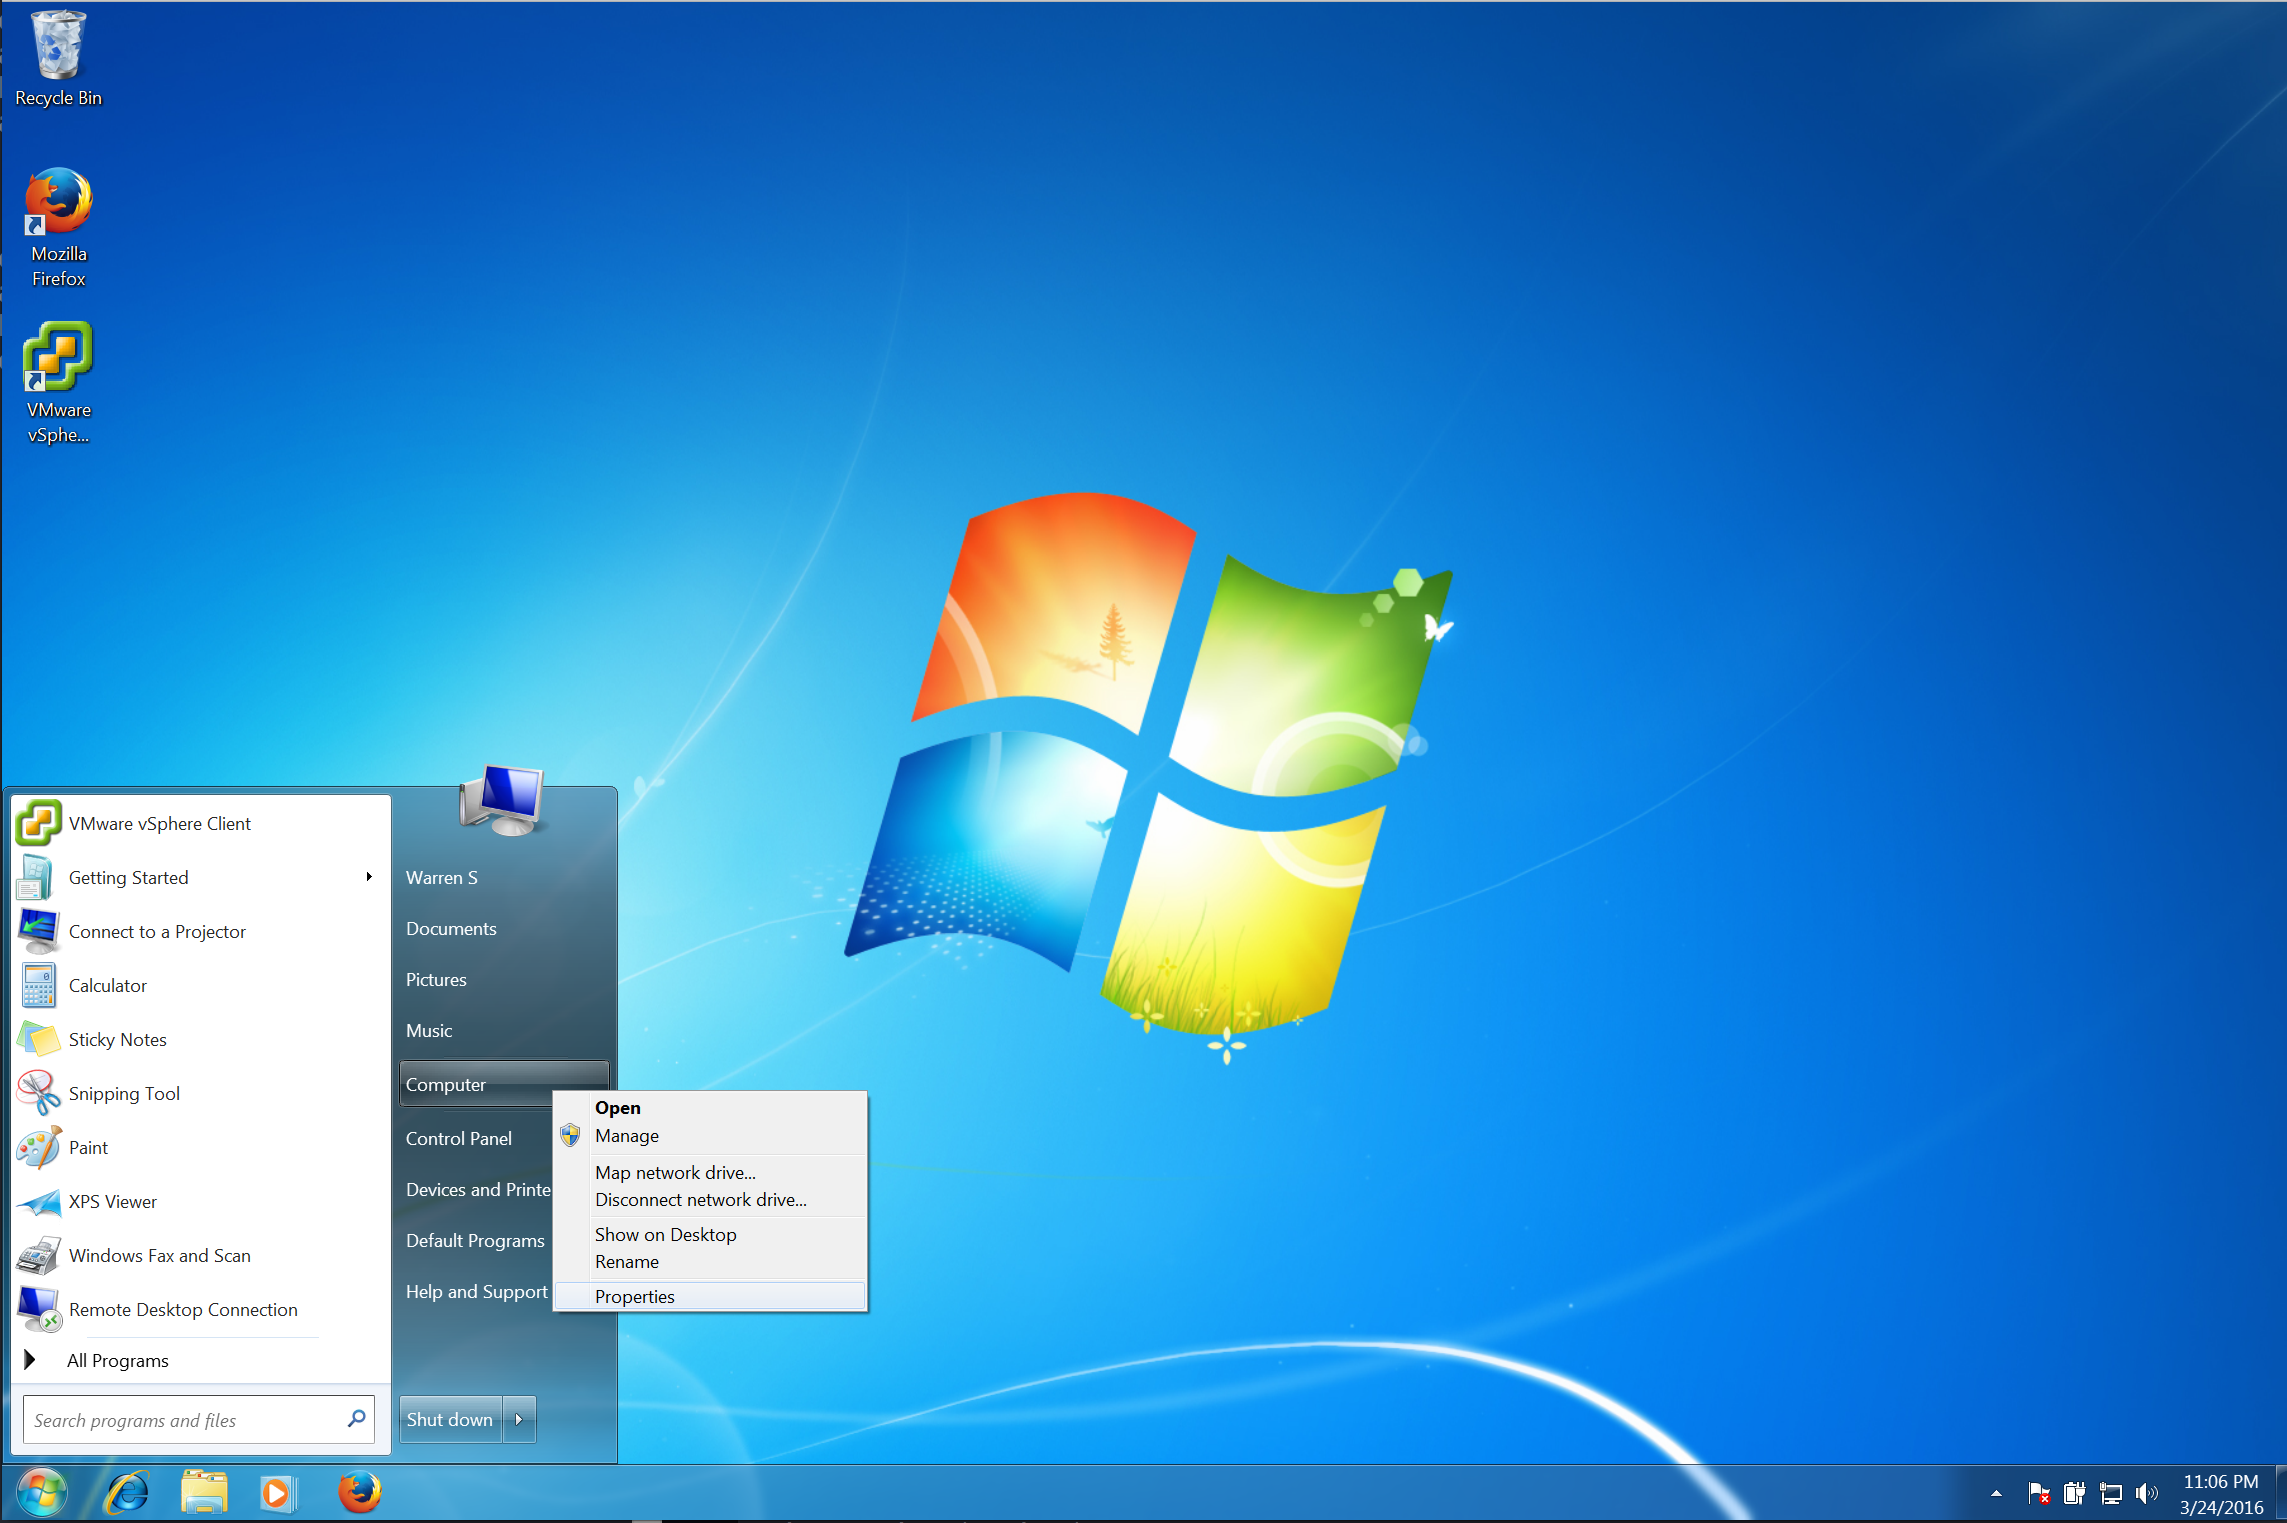Click Open in Computer context menu
The height and width of the screenshot is (1523, 2287).
point(615,1107)
